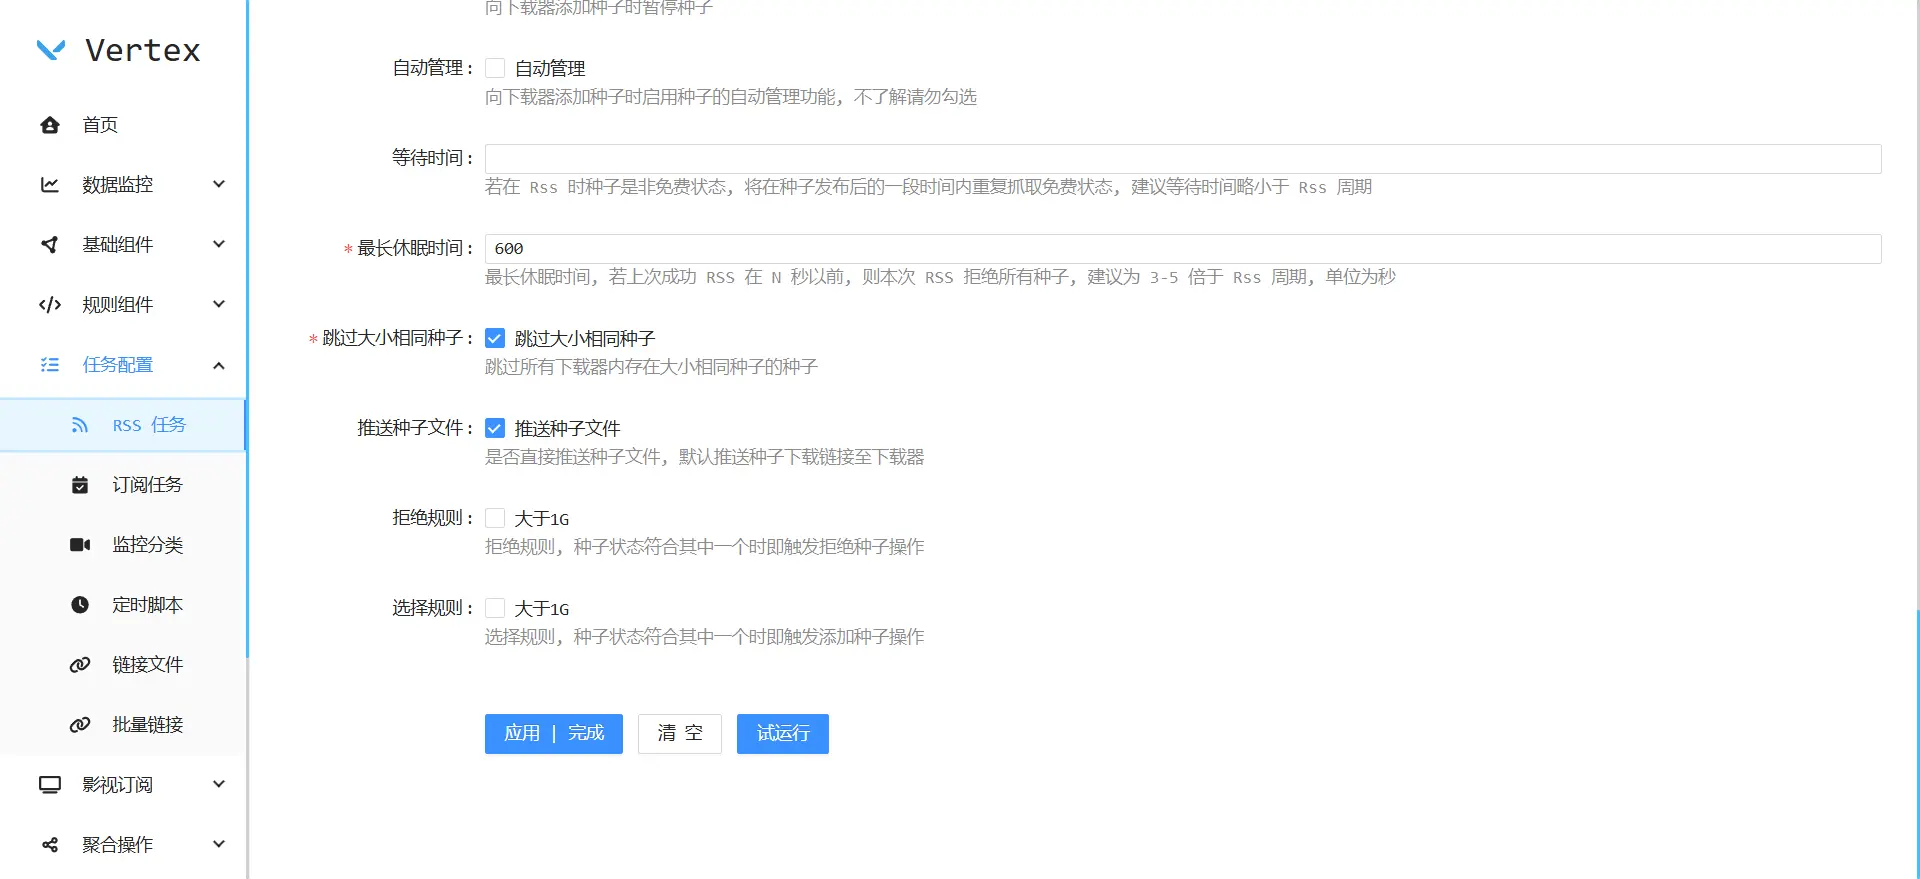Click the 应用 | 完成 button
This screenshot has height=879, width=1920.
pyautogui.click(x=553, y=734)
